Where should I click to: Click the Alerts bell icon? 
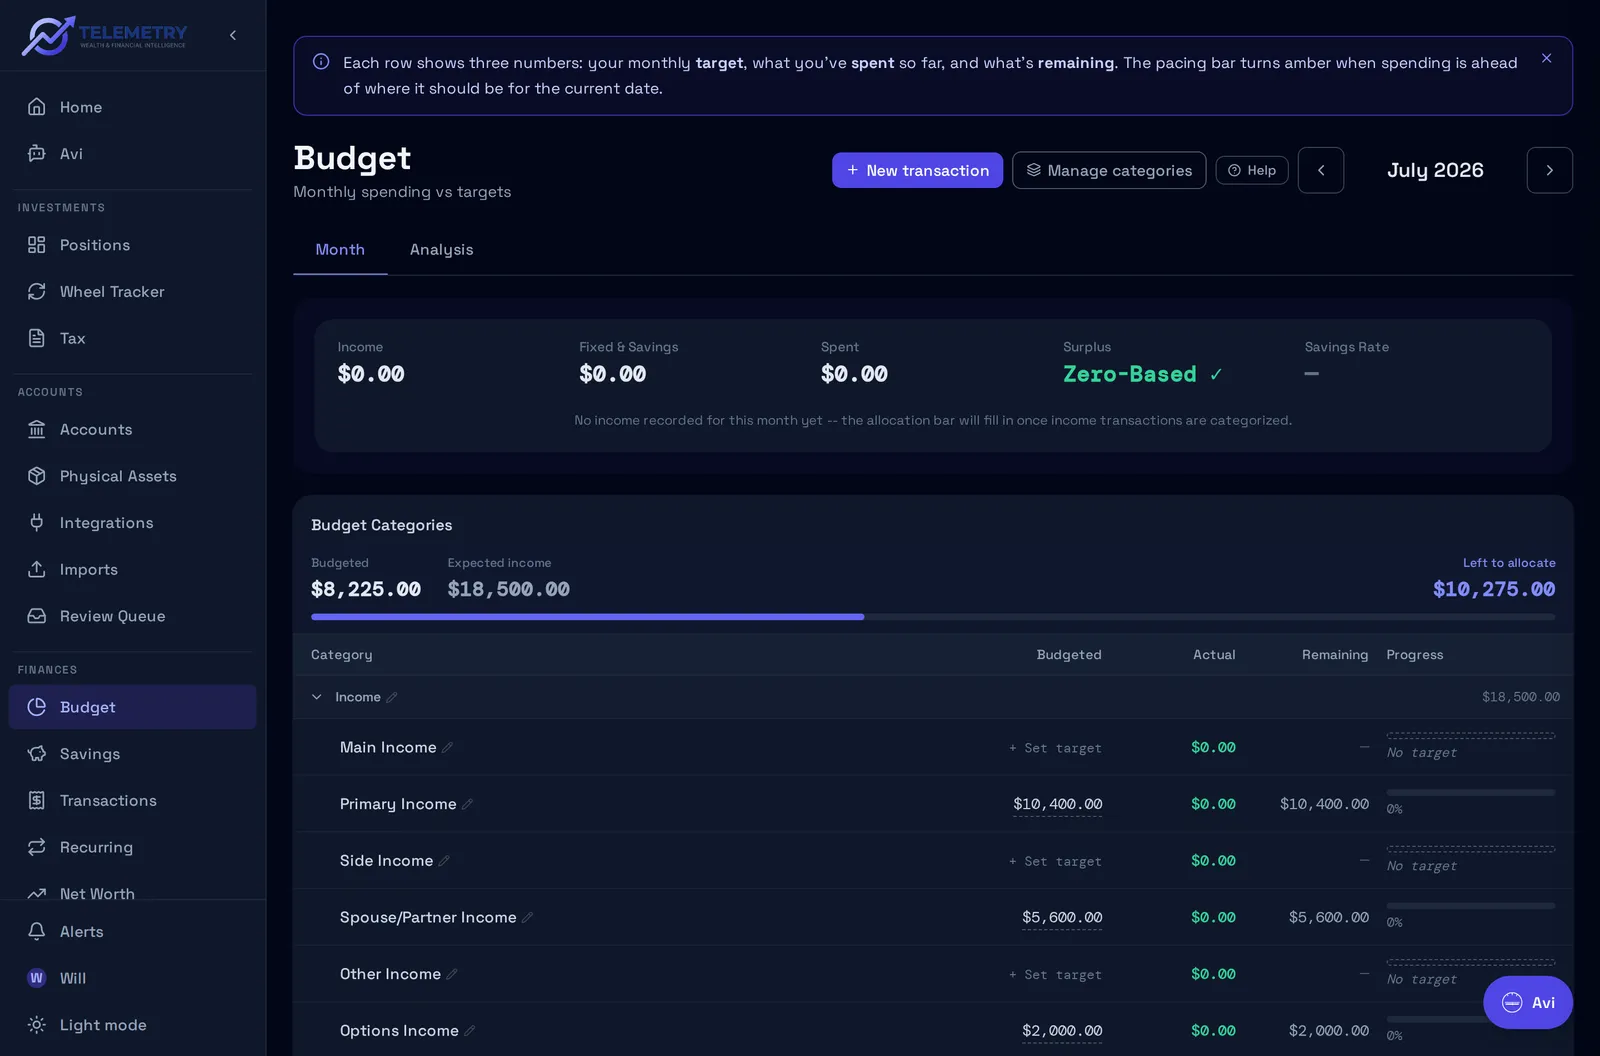click(x=37, y=932)
